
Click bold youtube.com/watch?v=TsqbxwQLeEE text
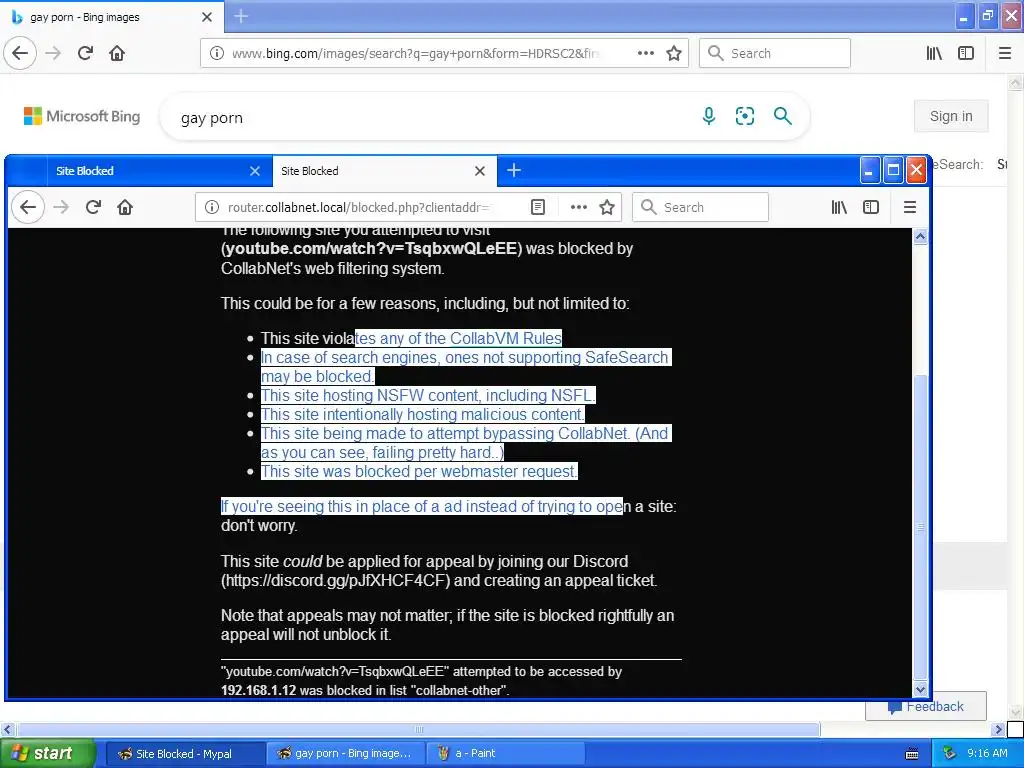(371, 248)
